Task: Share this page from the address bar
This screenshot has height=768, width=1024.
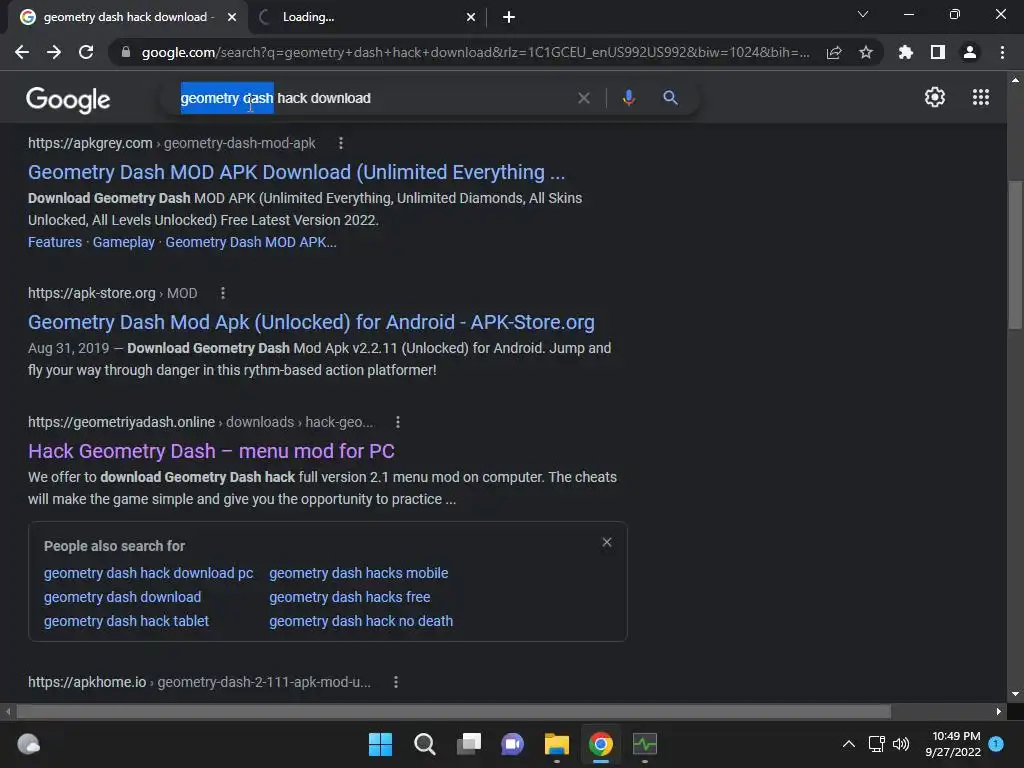Action: [x=834, y=52]
